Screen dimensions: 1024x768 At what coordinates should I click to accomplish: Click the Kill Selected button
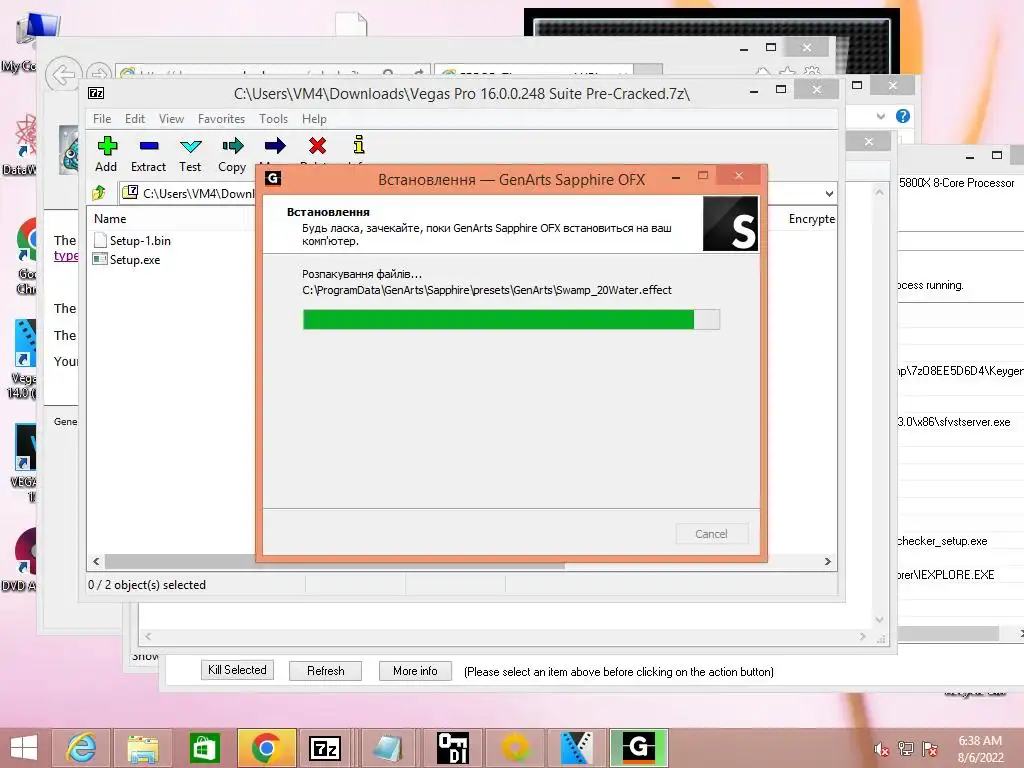click(x=237, y=670)
